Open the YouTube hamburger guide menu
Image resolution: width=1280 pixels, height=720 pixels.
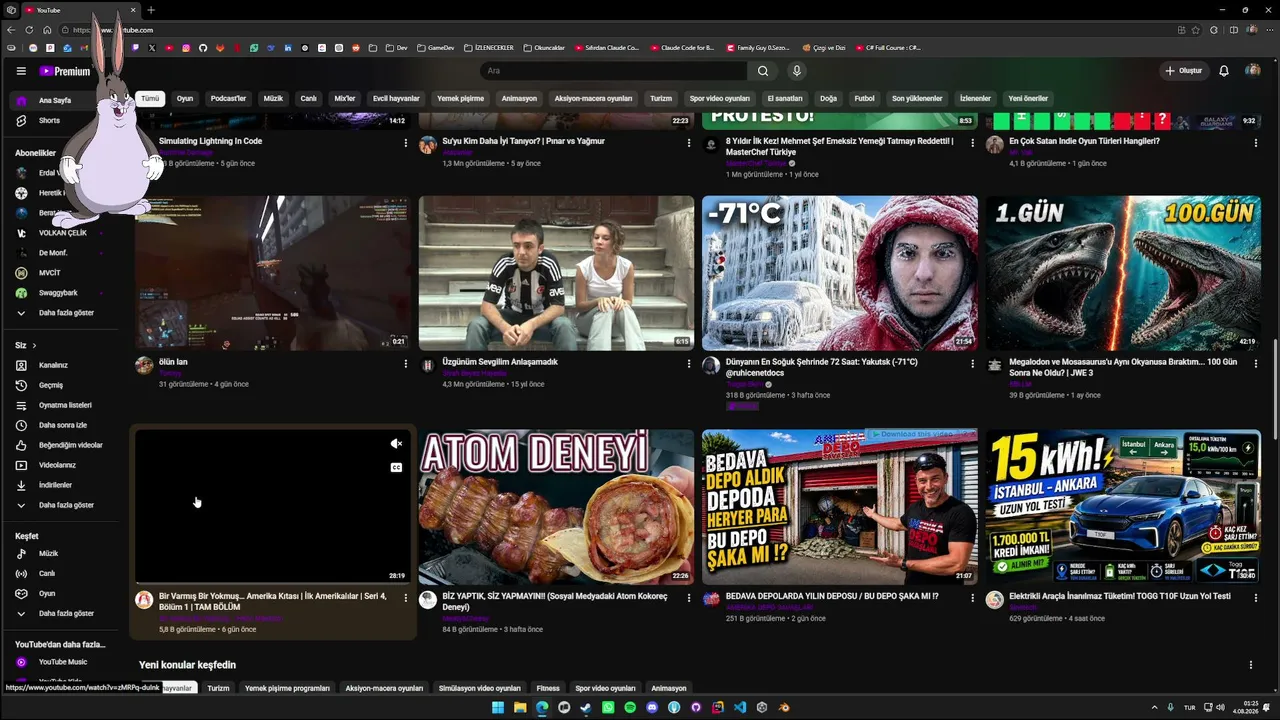pos(21,71)
